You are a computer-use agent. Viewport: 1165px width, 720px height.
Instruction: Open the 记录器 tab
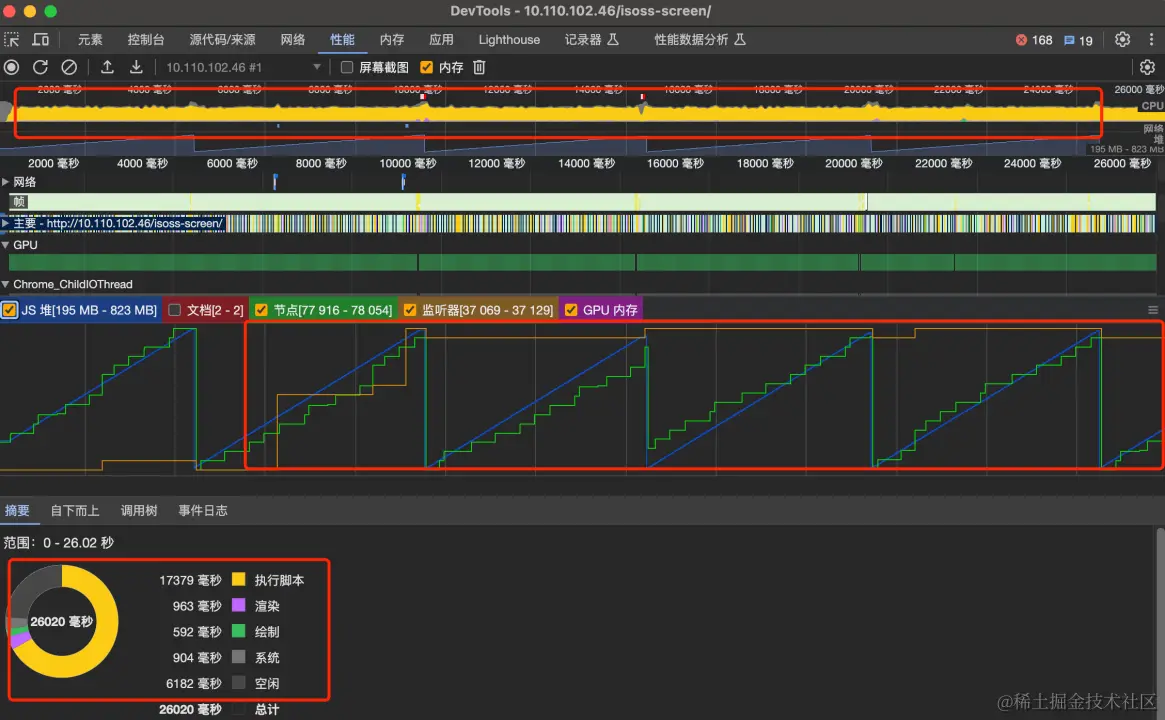point(591,39)
